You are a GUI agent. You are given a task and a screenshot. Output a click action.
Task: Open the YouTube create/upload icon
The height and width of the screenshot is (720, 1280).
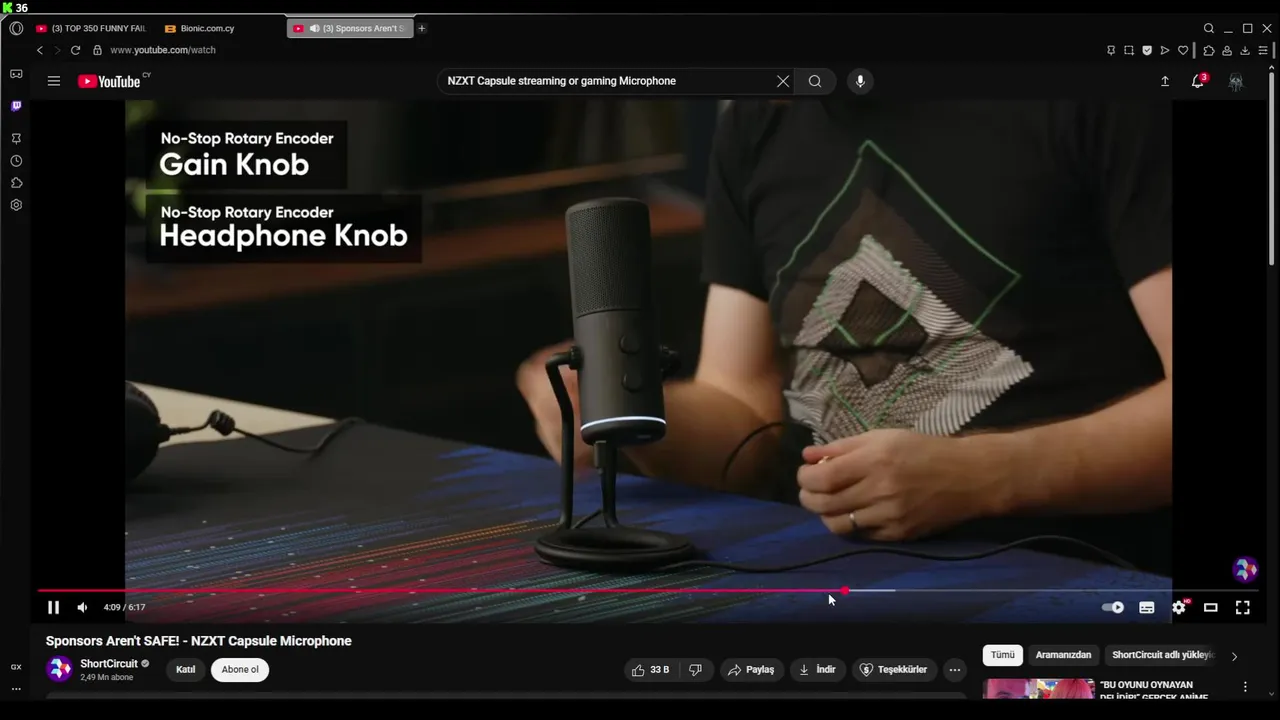point(1165,81)
